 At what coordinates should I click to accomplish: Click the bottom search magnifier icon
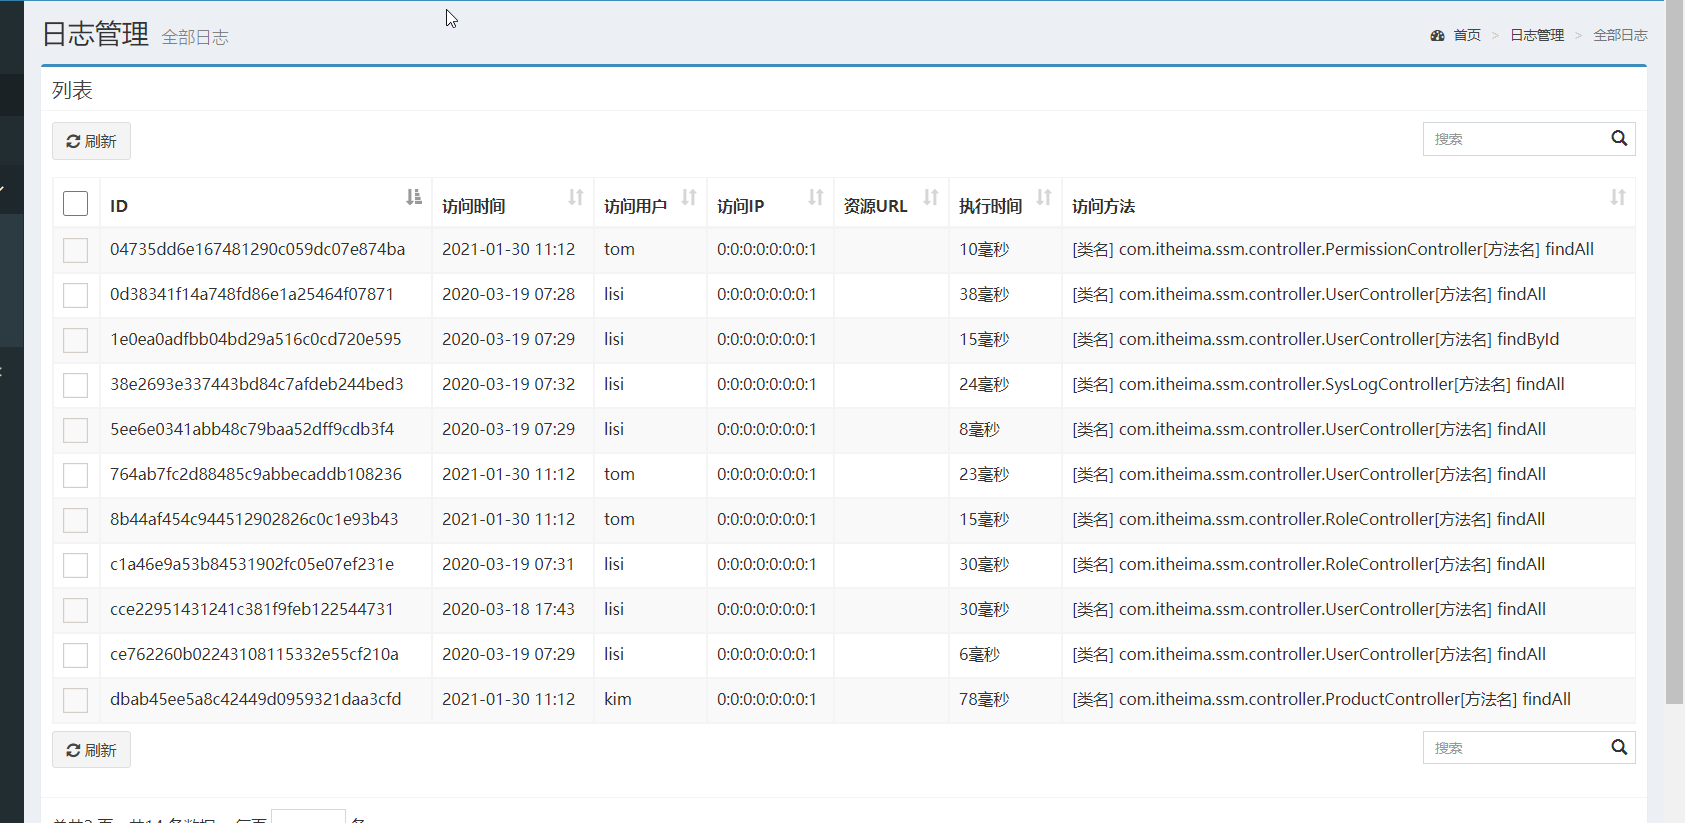click(x=1619, y=748)
